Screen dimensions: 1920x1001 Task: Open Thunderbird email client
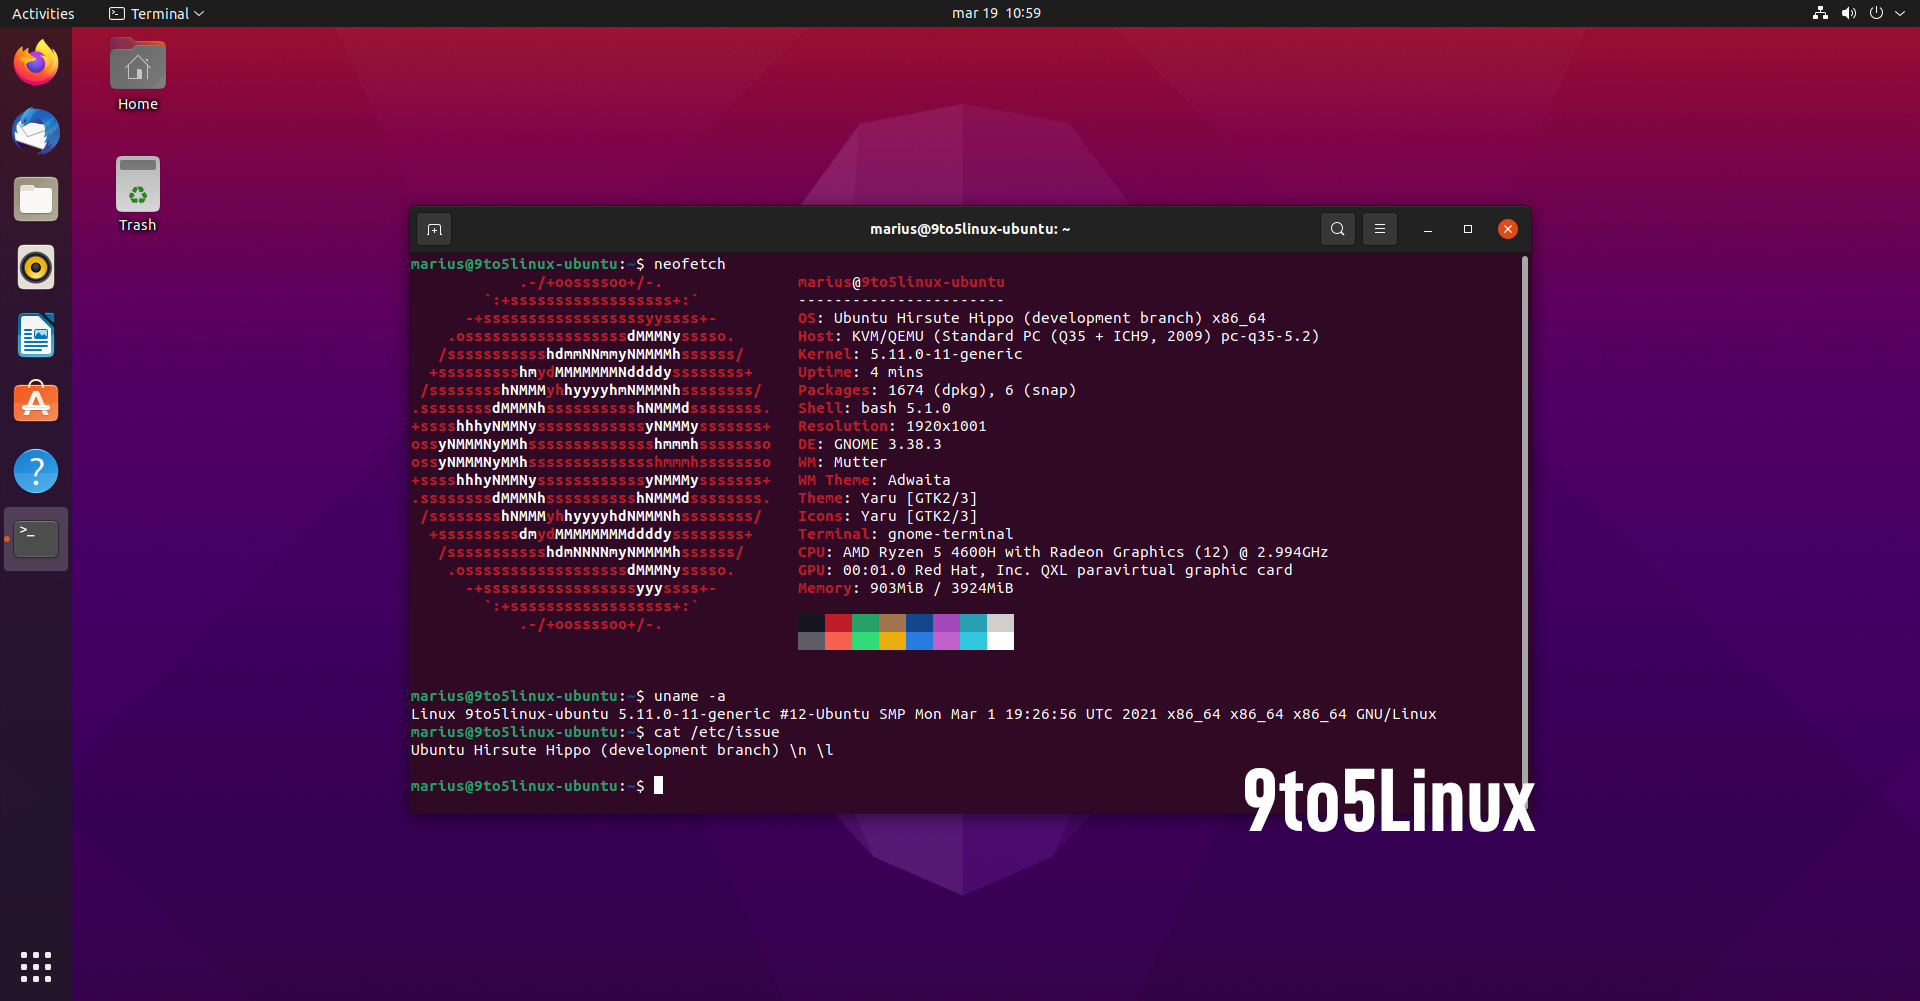(x=36, y=131)
